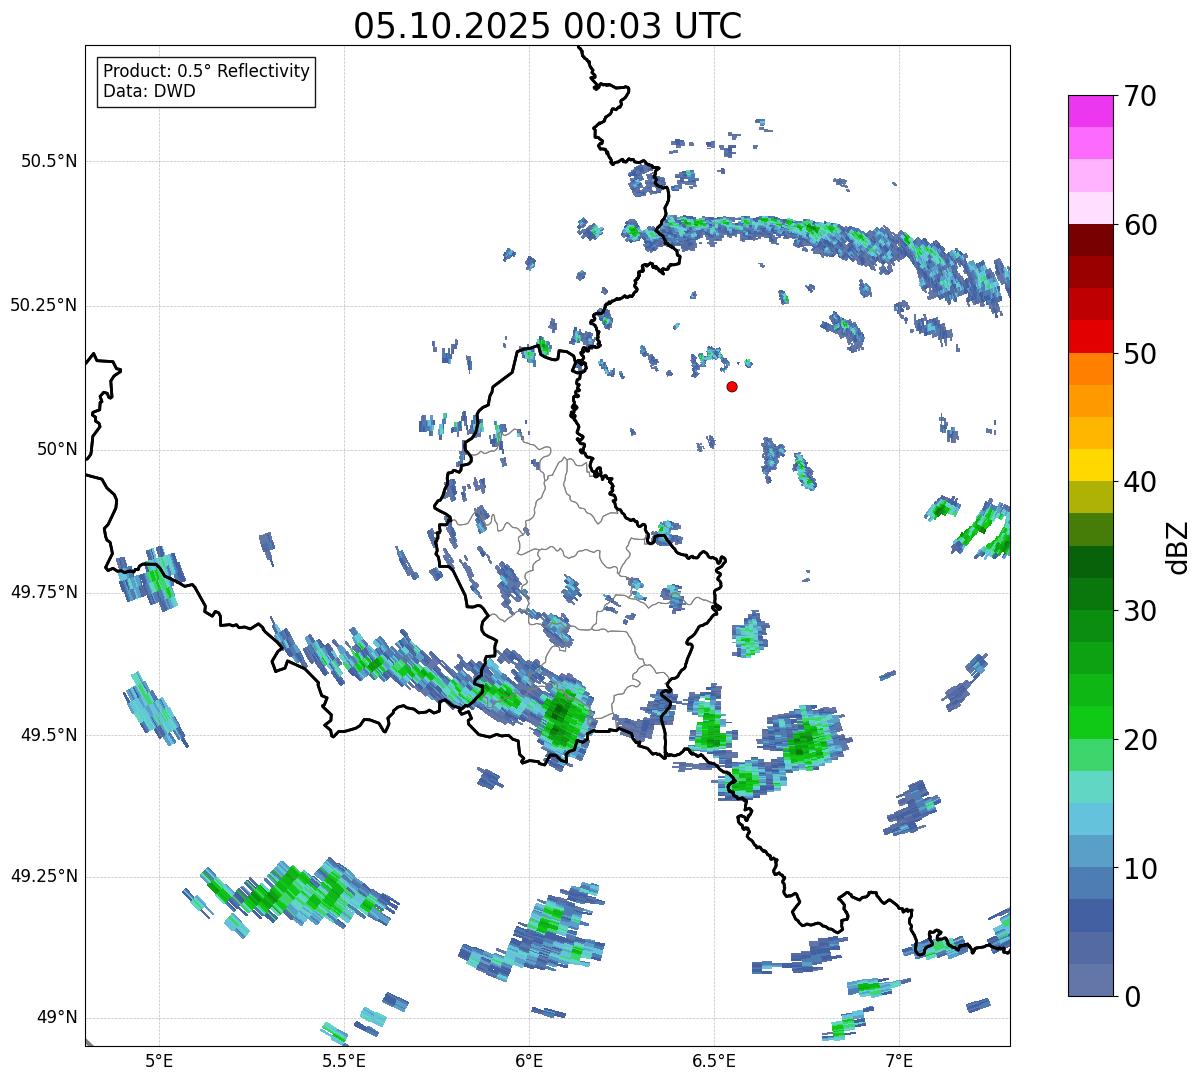
Task: Click the plot title '05.10.2025 00:03 UTC'
Action: [548, 26]
